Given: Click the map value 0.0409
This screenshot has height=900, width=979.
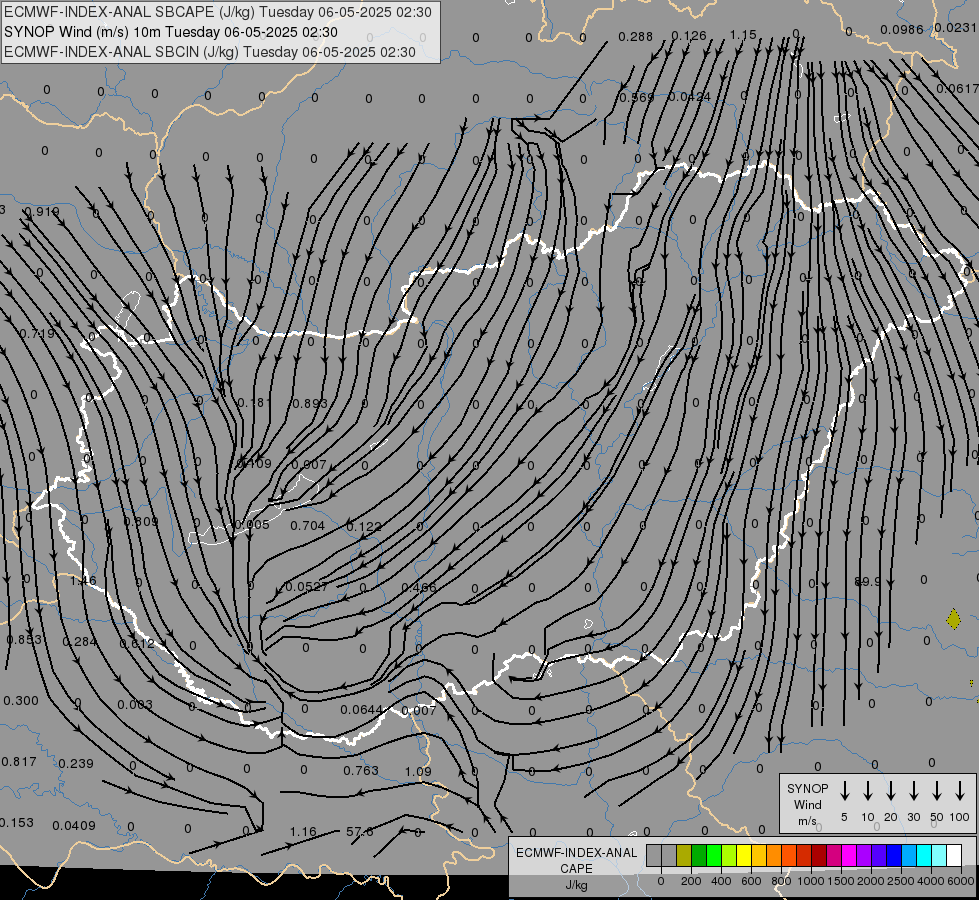Looking at the screenshot, I should coord(74,826).
